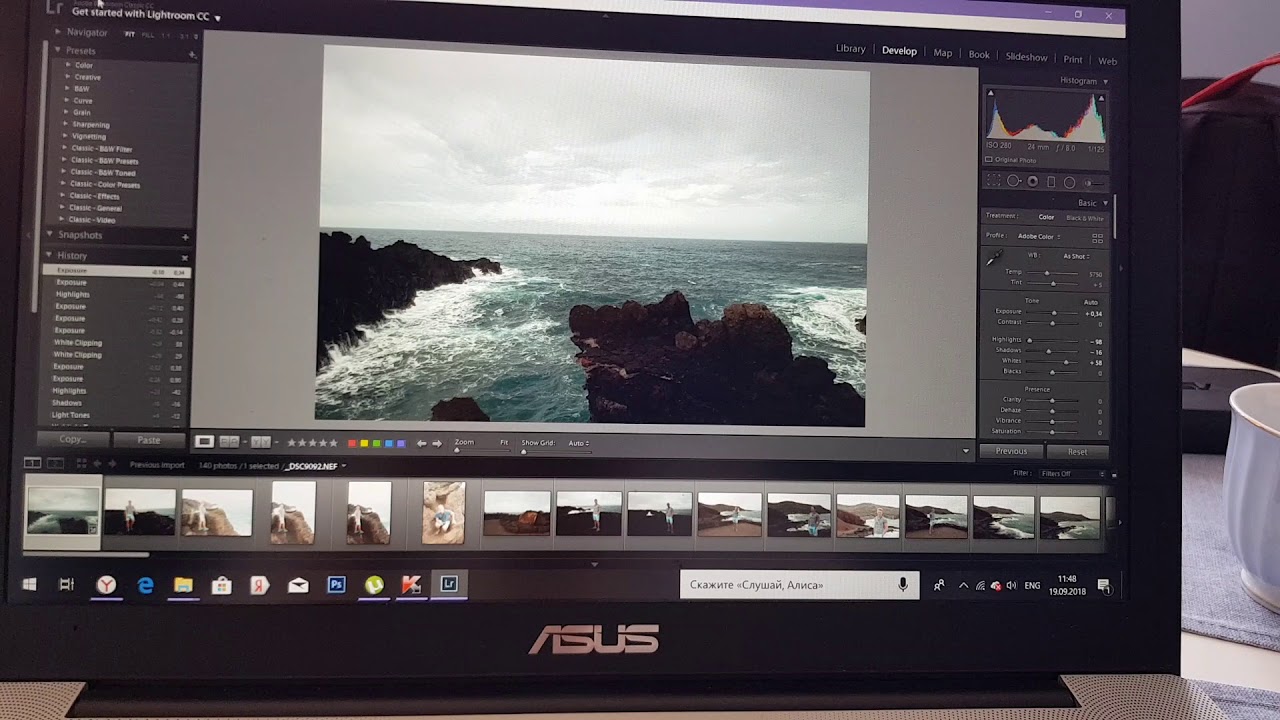Collapse the History panel
The width and height of the screenshot is (1280, 720).
pyautogui.click(x=49, y=256)
